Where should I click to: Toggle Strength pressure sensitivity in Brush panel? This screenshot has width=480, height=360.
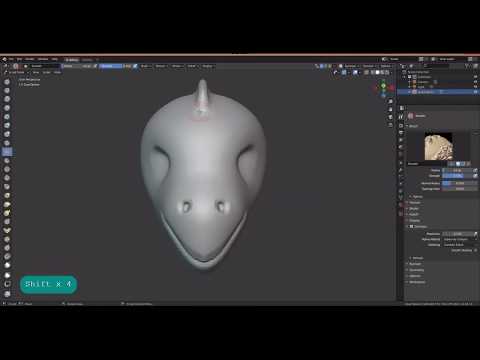click(x=475, y=176)
